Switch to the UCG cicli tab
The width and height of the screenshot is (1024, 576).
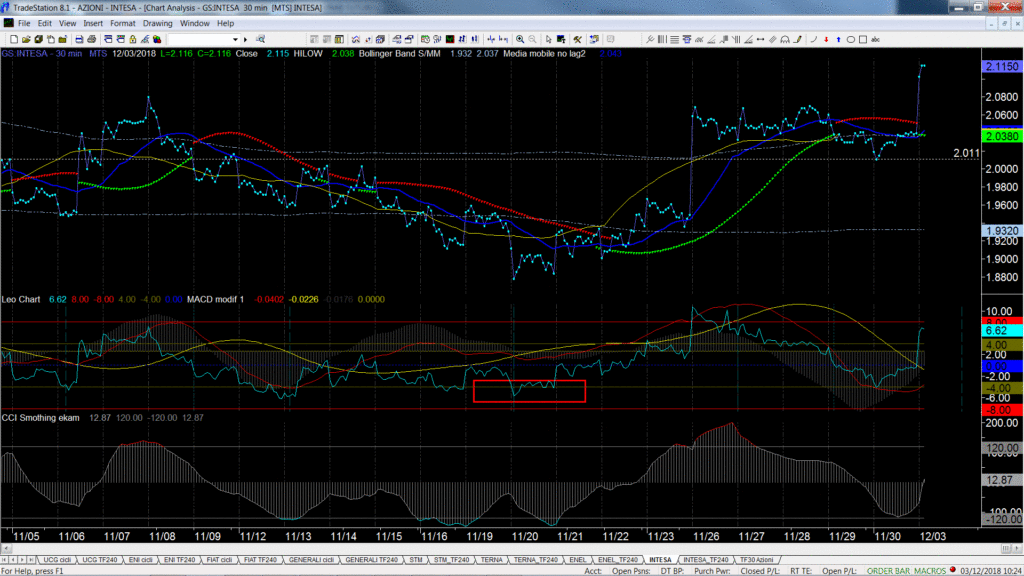[x=57, y=560]
